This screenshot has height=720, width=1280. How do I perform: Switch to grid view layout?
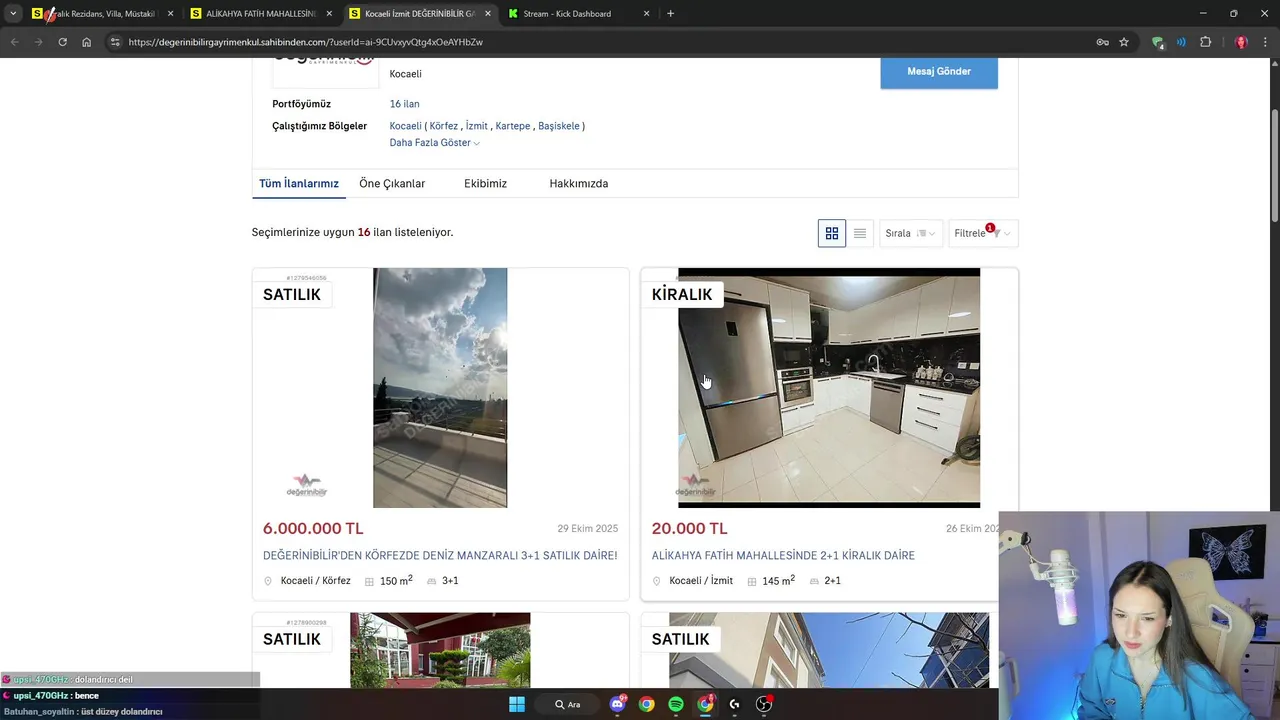click(x=831, y=233)
